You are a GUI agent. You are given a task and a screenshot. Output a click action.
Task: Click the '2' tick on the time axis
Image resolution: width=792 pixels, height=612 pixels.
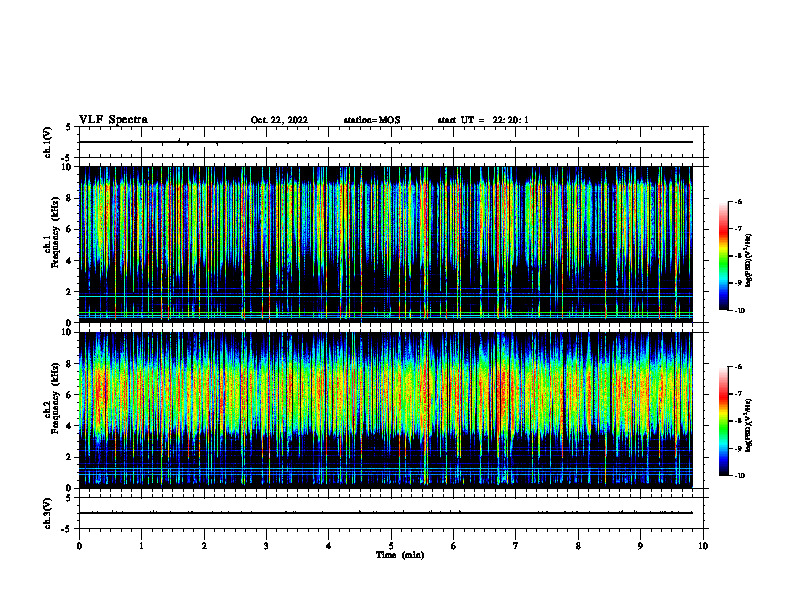click(x=204, y=546)
